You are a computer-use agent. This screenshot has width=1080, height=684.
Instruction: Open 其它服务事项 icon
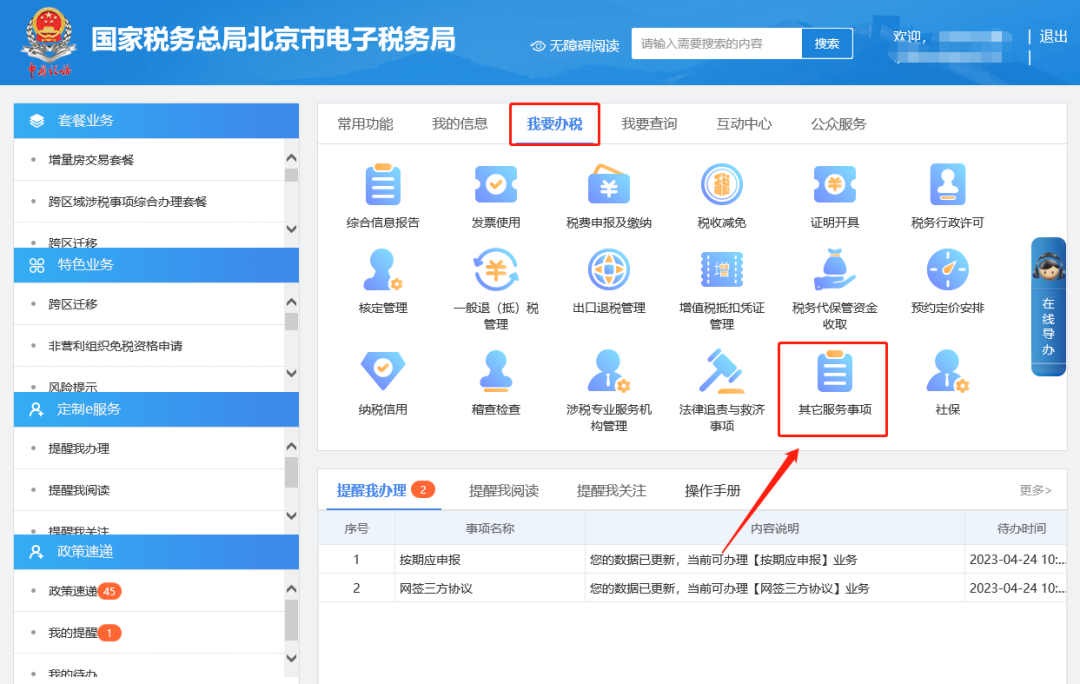pyautogui.click(x=834, y=374)
